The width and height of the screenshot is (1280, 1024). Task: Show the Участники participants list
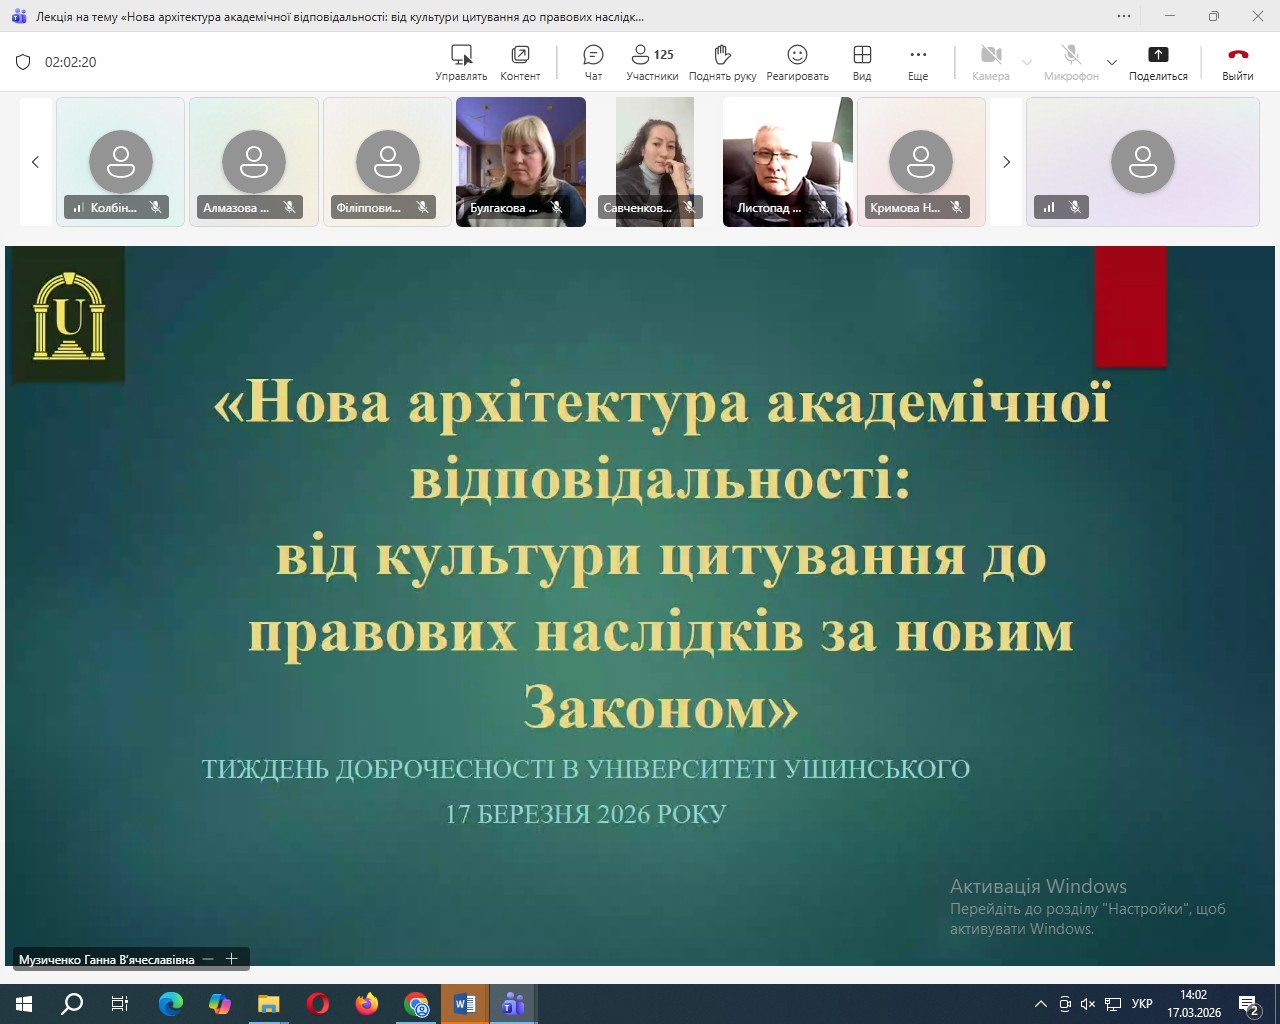[652, 62]
